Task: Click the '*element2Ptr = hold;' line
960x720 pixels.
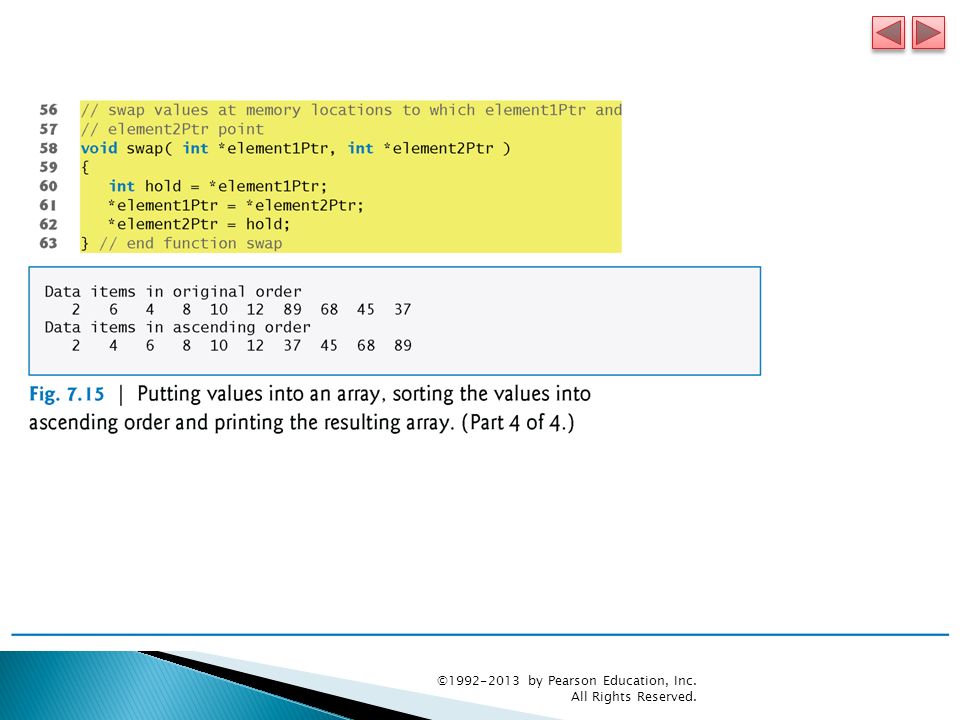Action: coord(199,224)
